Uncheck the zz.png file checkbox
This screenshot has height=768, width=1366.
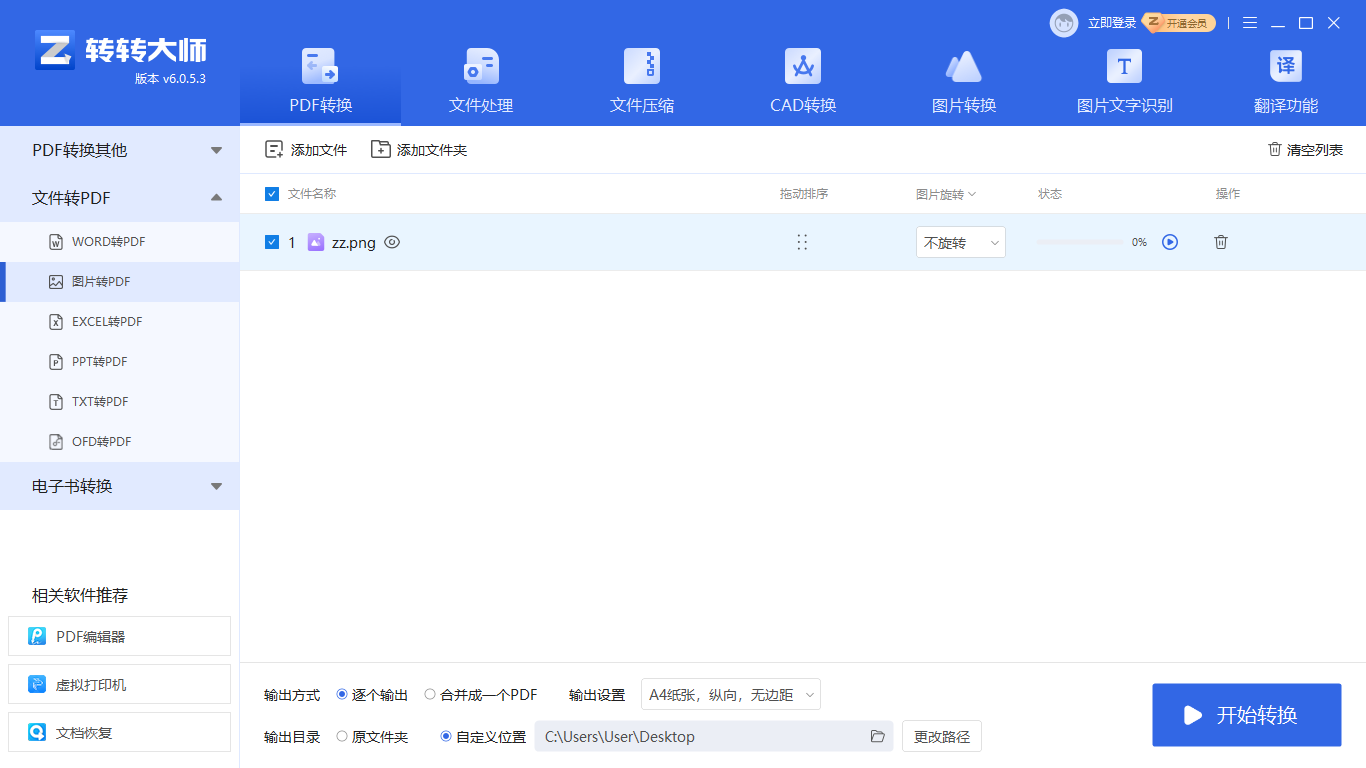[x=271, y=242]
